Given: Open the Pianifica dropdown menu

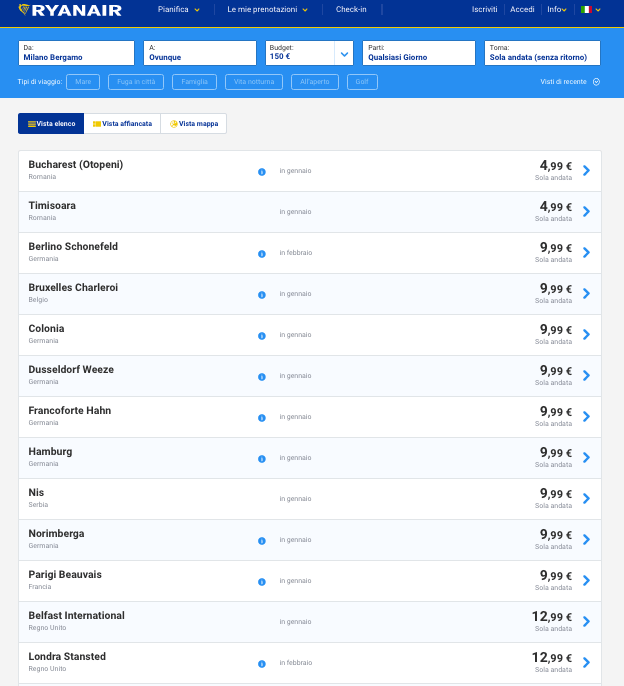Looking at the screenshot, I should coord(178,10).
